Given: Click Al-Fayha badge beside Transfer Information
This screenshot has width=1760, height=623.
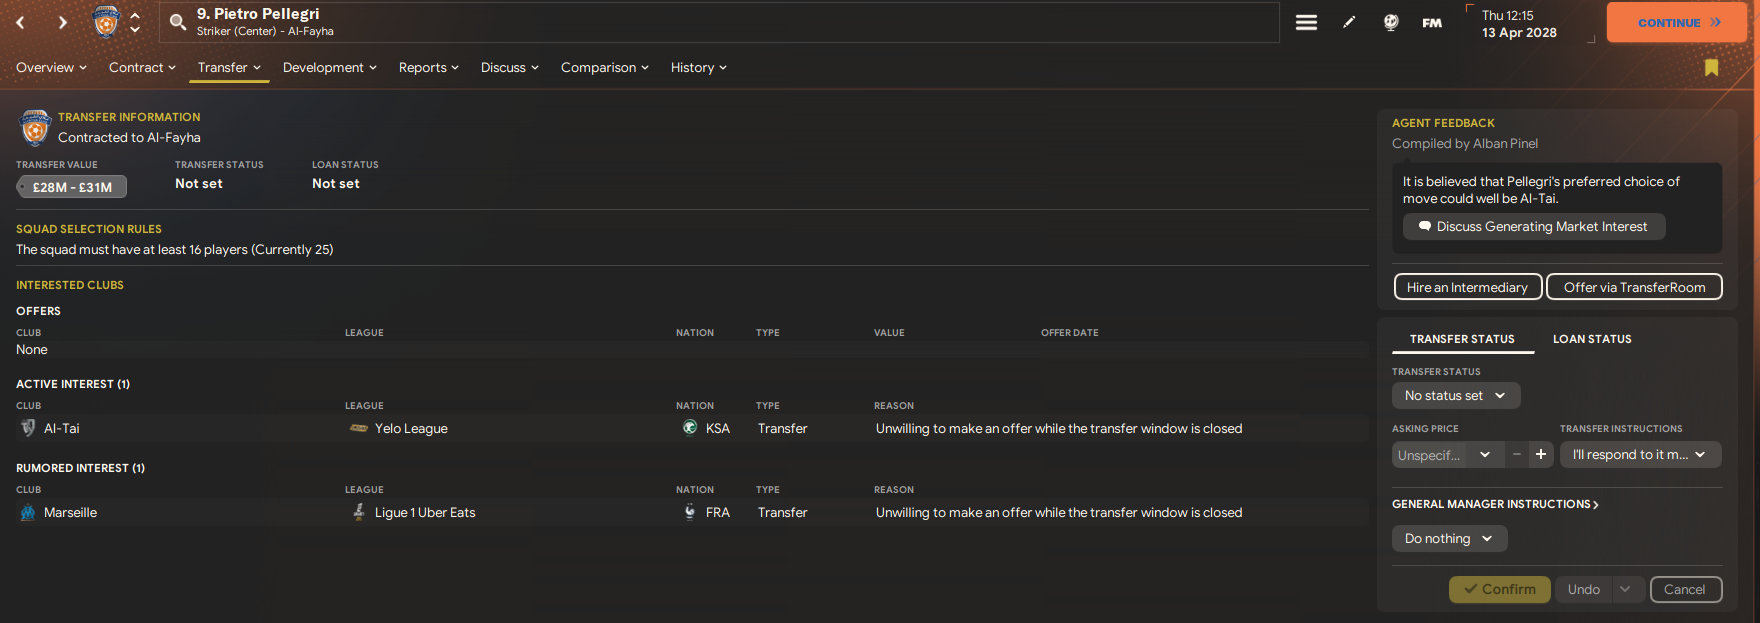Looking at the screenshot, I should coord(35,128).
